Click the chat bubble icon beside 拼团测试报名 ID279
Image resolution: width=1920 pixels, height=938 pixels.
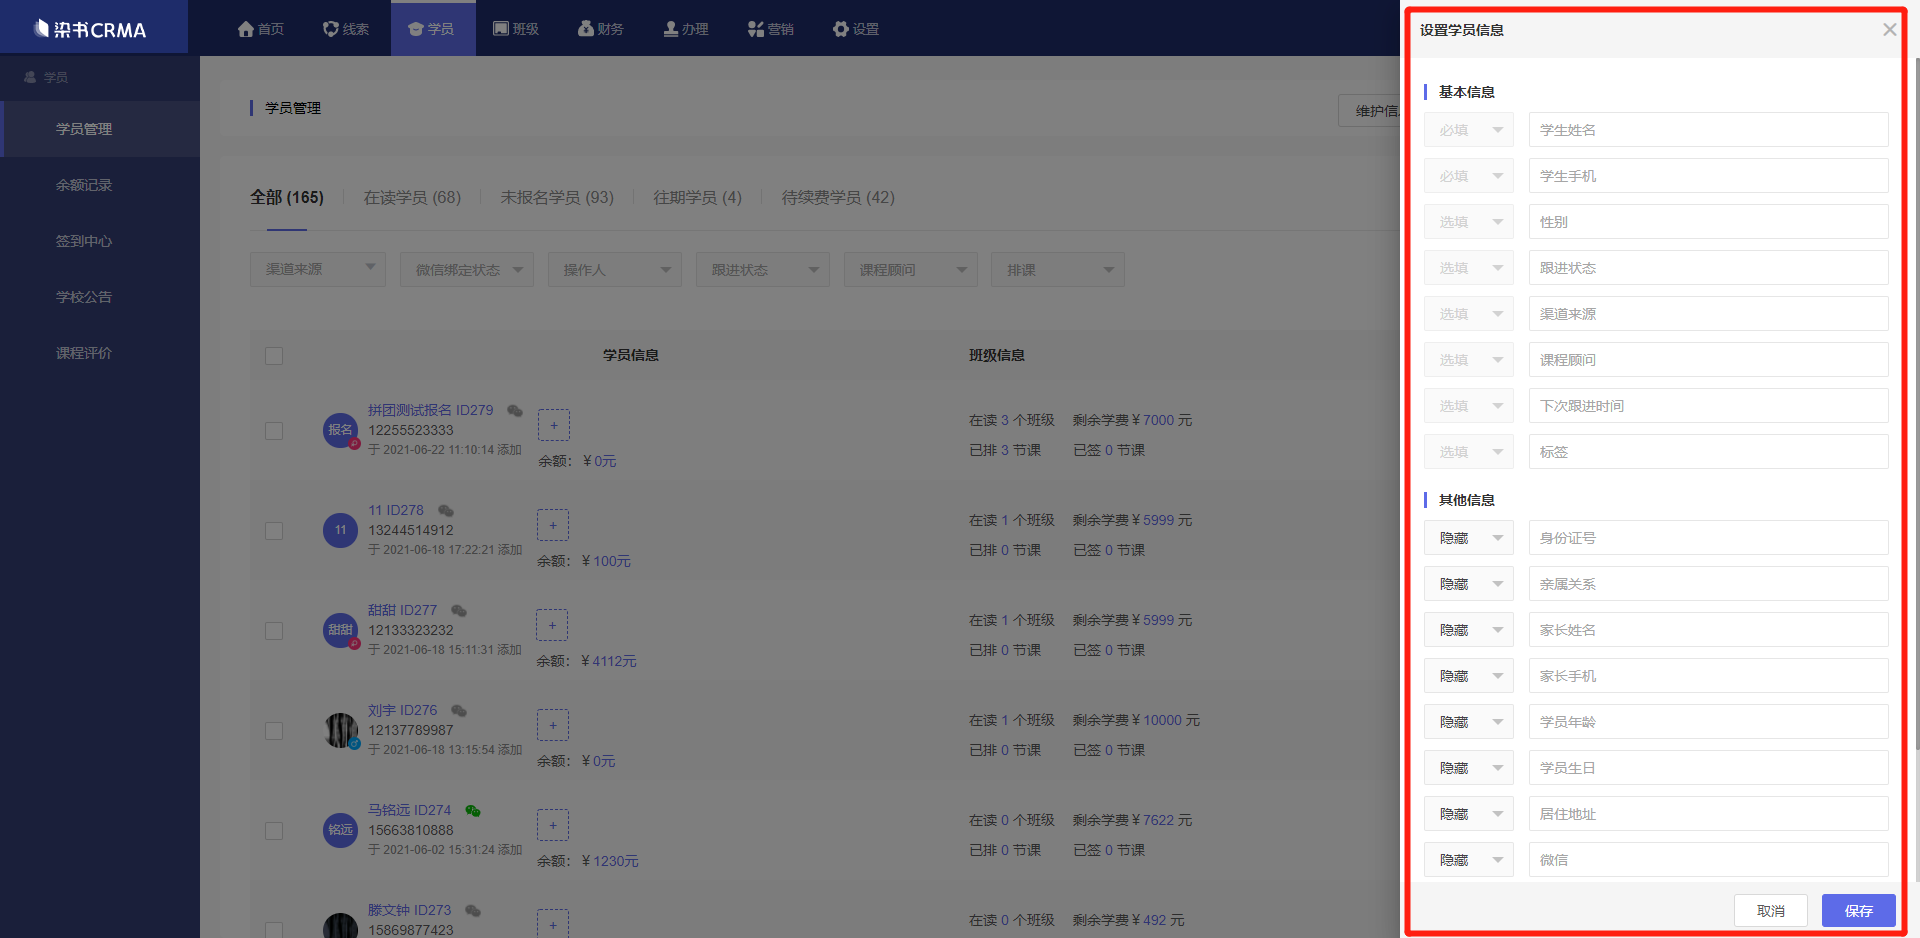click(x=515, y=410)
